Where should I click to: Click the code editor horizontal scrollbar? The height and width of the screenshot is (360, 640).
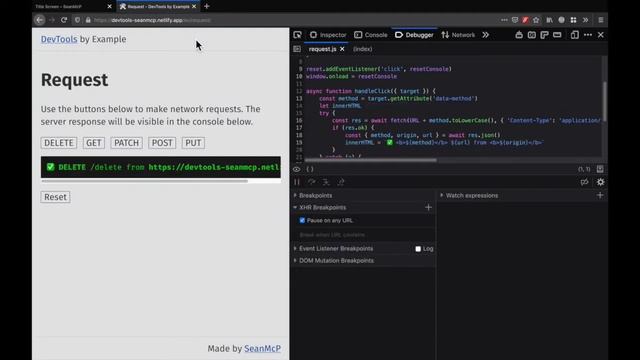371,160
